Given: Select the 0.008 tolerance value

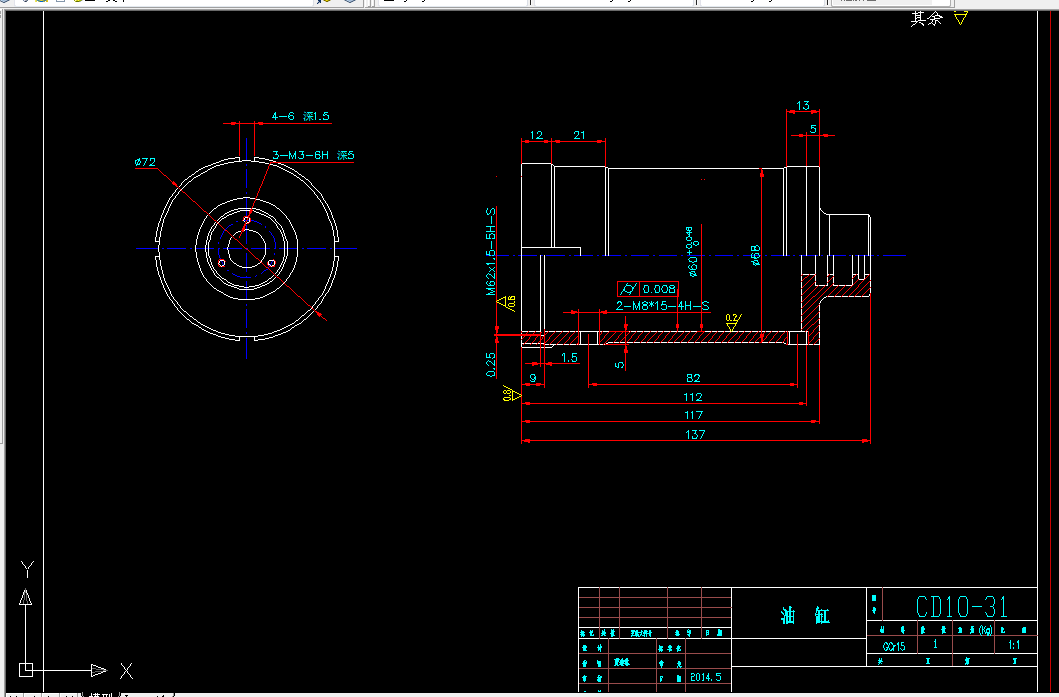Looking at the screenshot, I should [658, 289].
